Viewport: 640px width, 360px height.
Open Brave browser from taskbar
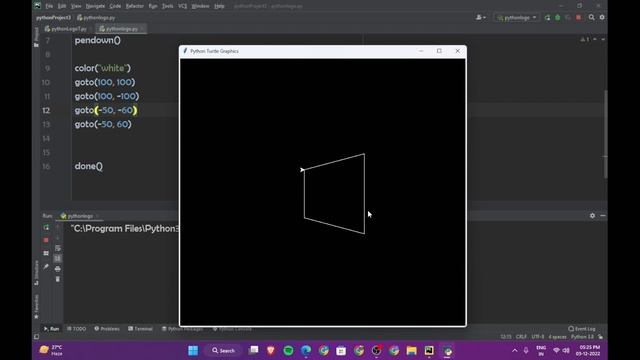[x=271, y=350]
